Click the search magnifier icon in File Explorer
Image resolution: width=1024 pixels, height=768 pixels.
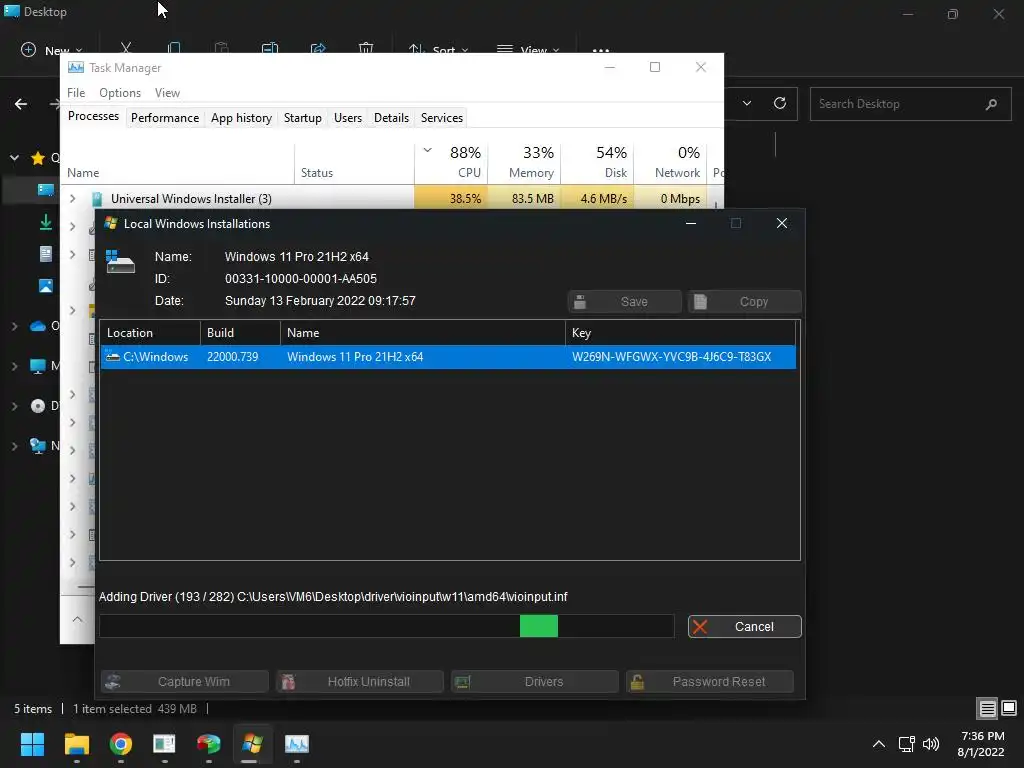tap(991, 104)
